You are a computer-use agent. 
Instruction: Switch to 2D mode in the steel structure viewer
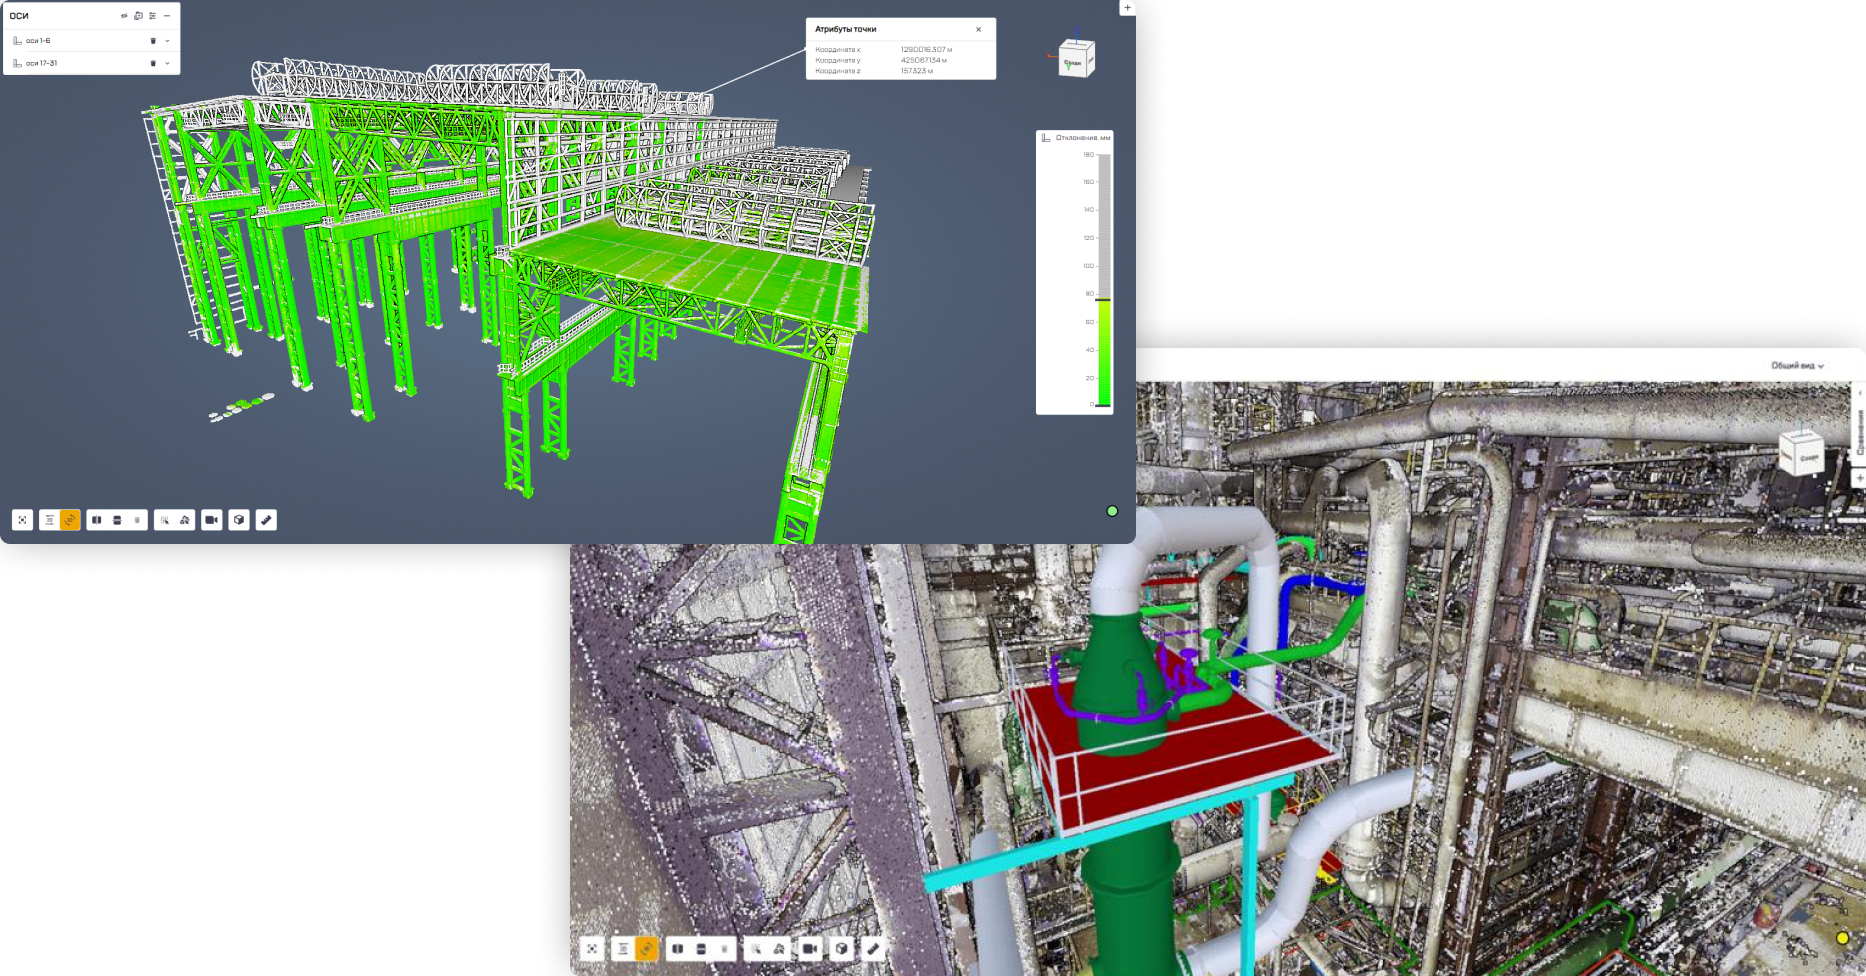coord(49,520)
